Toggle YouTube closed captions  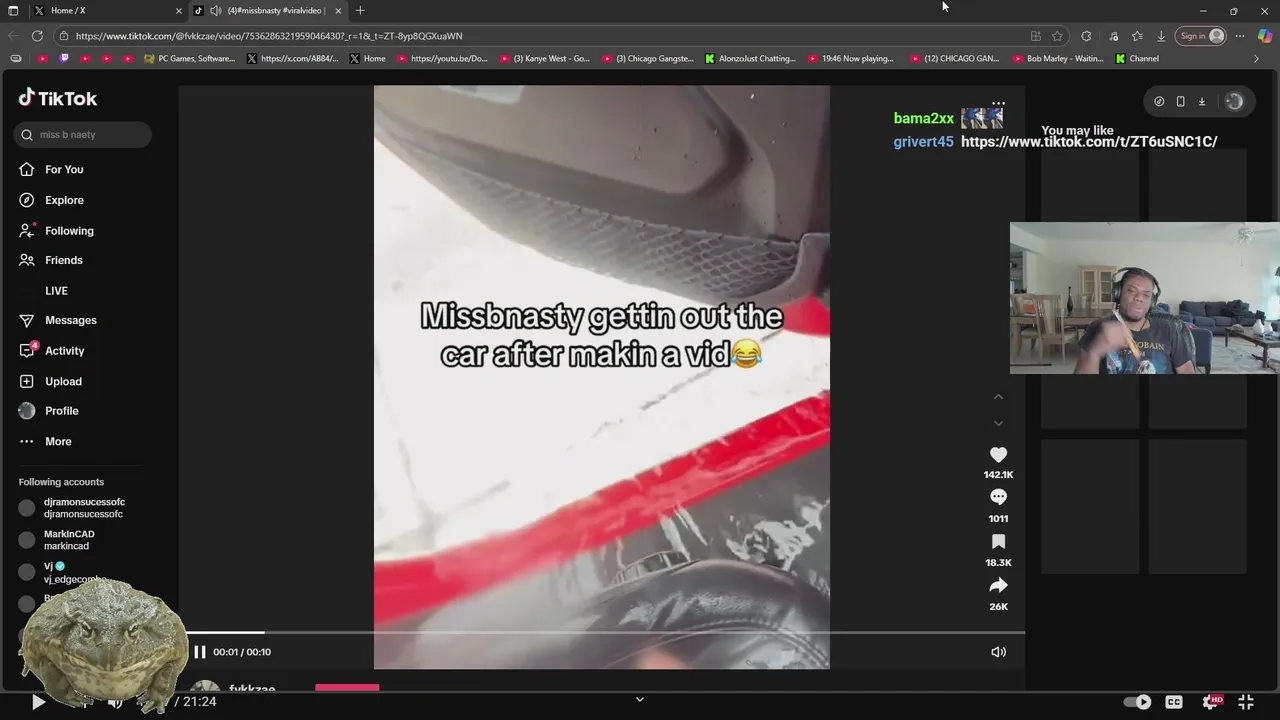click(1174, 702)
